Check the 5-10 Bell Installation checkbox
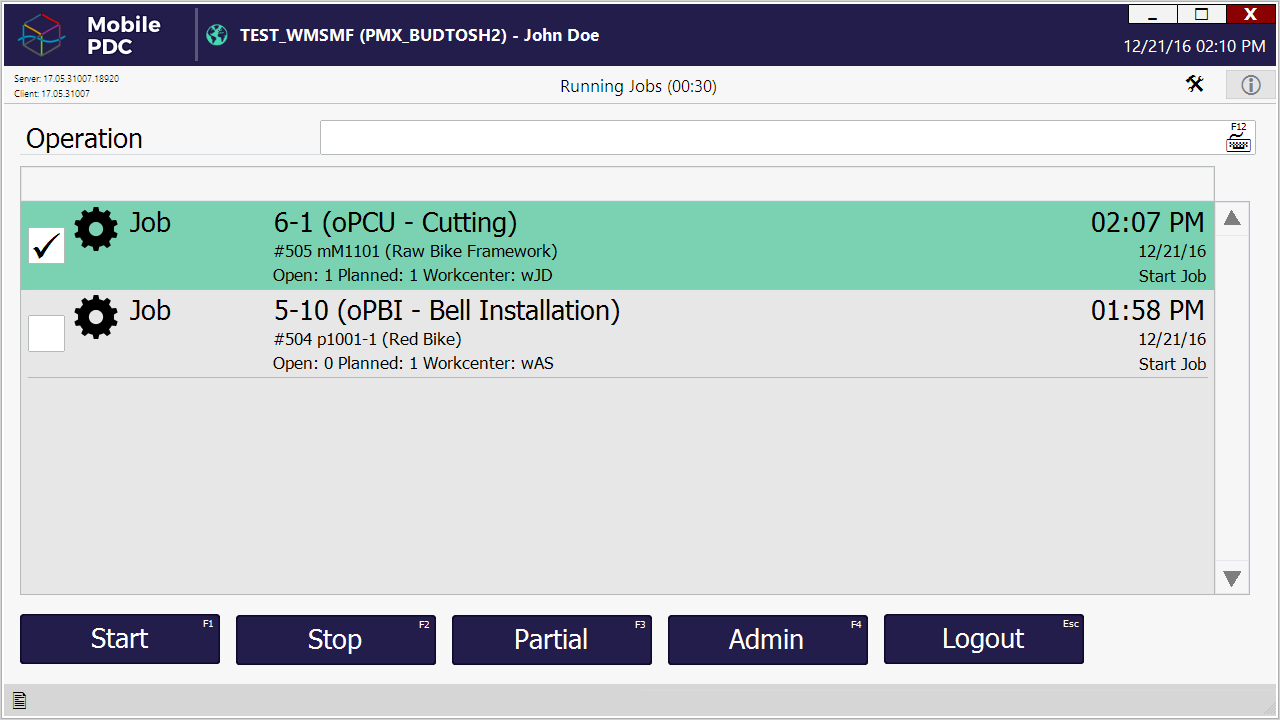This screenshot has height=720, width=1280. pyautogui.click(x=46, y=333)
